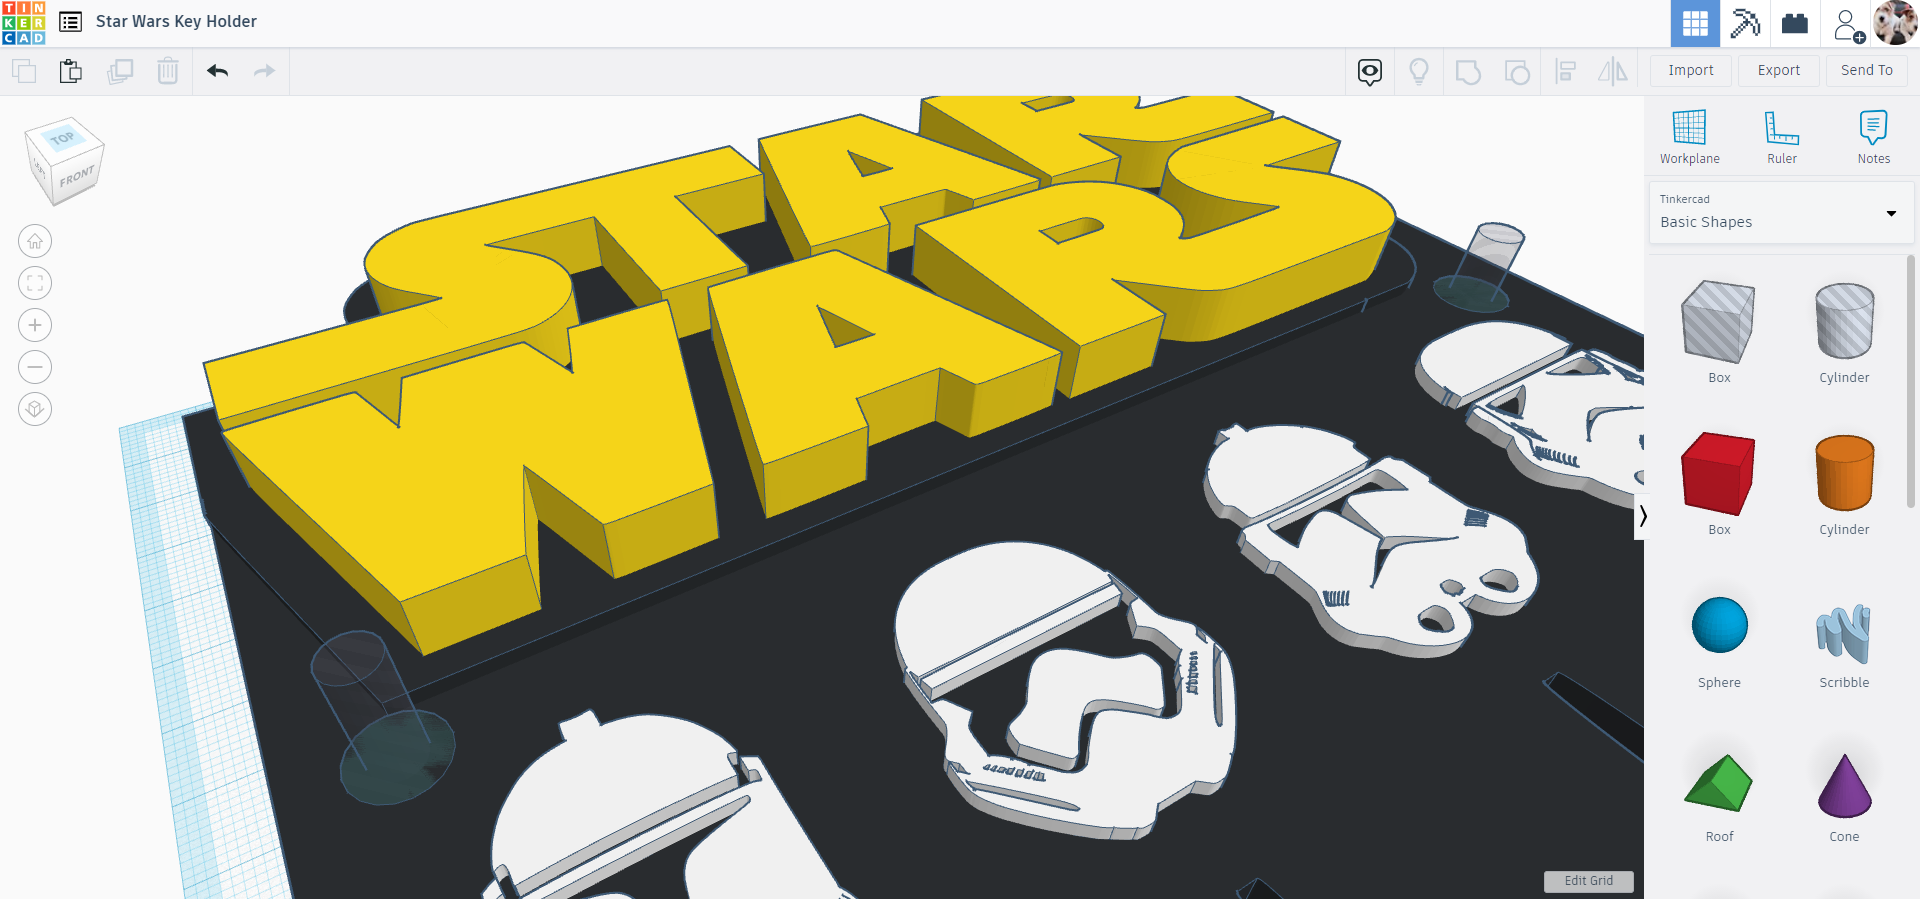Click the Copy toolbar icon

24,71
